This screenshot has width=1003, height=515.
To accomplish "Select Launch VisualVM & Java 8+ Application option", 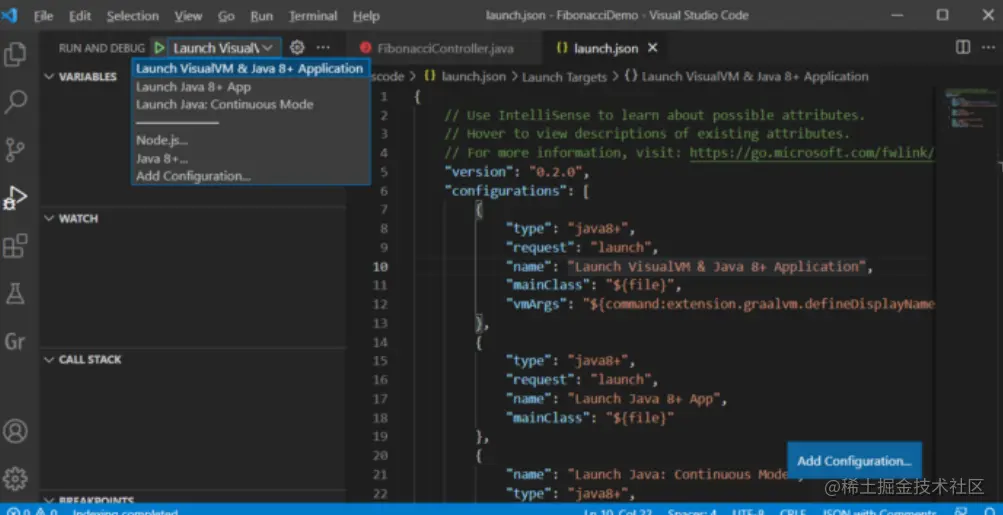I will click(250, 68).
